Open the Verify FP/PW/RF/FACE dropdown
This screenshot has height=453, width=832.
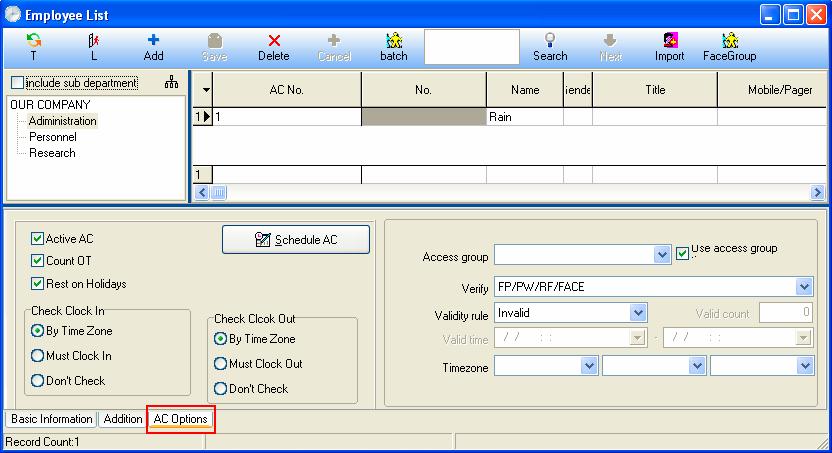(x=804, y=287)
